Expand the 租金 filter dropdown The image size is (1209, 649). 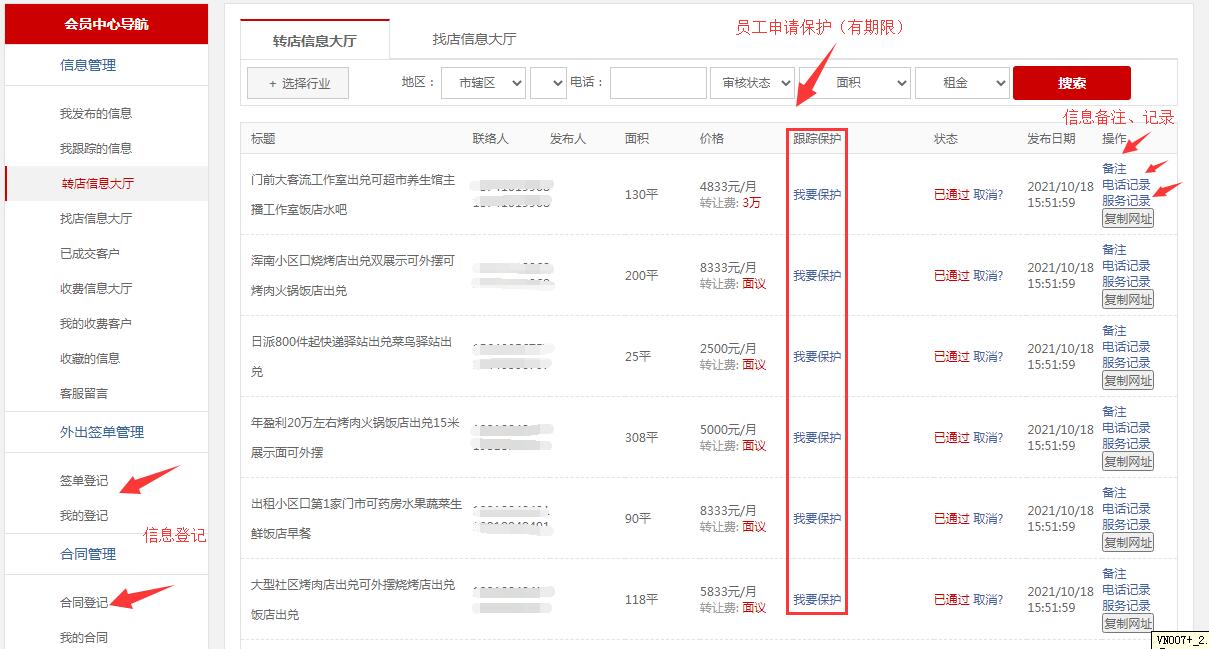pos(962,83)
